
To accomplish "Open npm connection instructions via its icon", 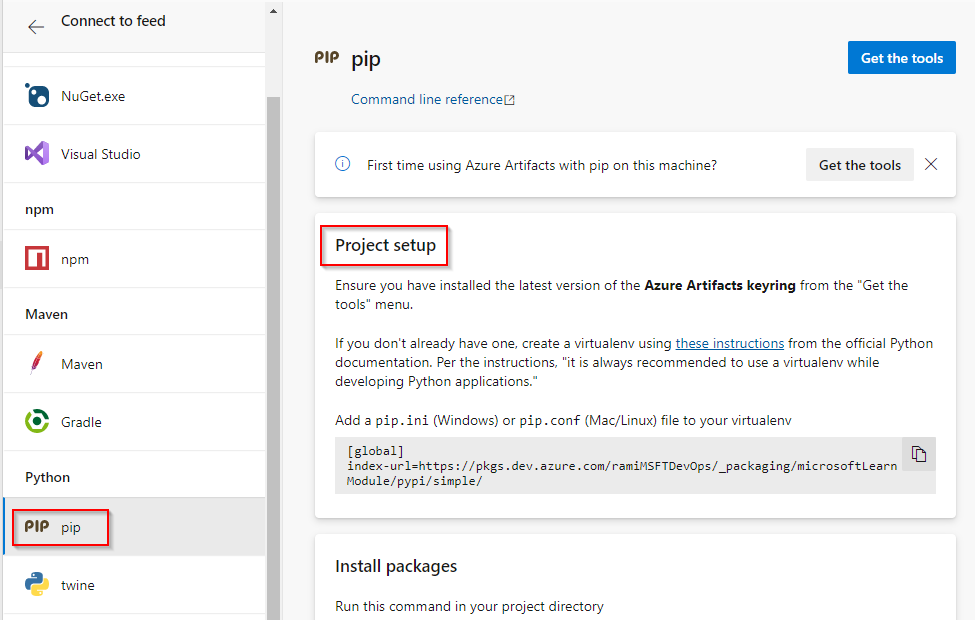I will click(x=38, y=257).
